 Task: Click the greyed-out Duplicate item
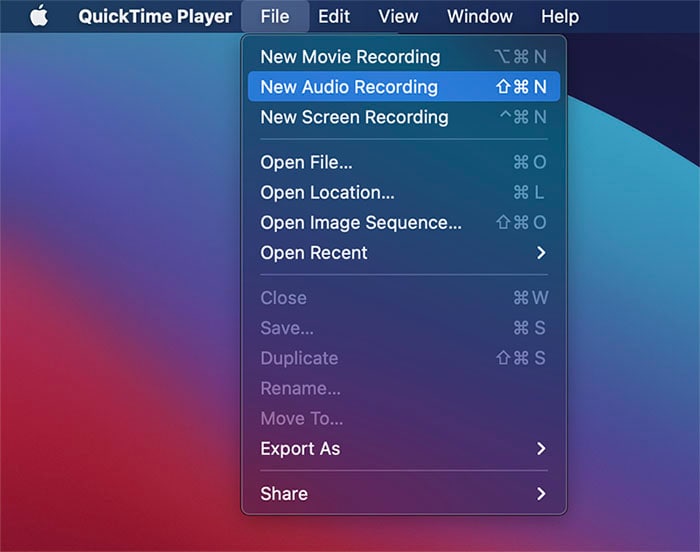point(404,358)
